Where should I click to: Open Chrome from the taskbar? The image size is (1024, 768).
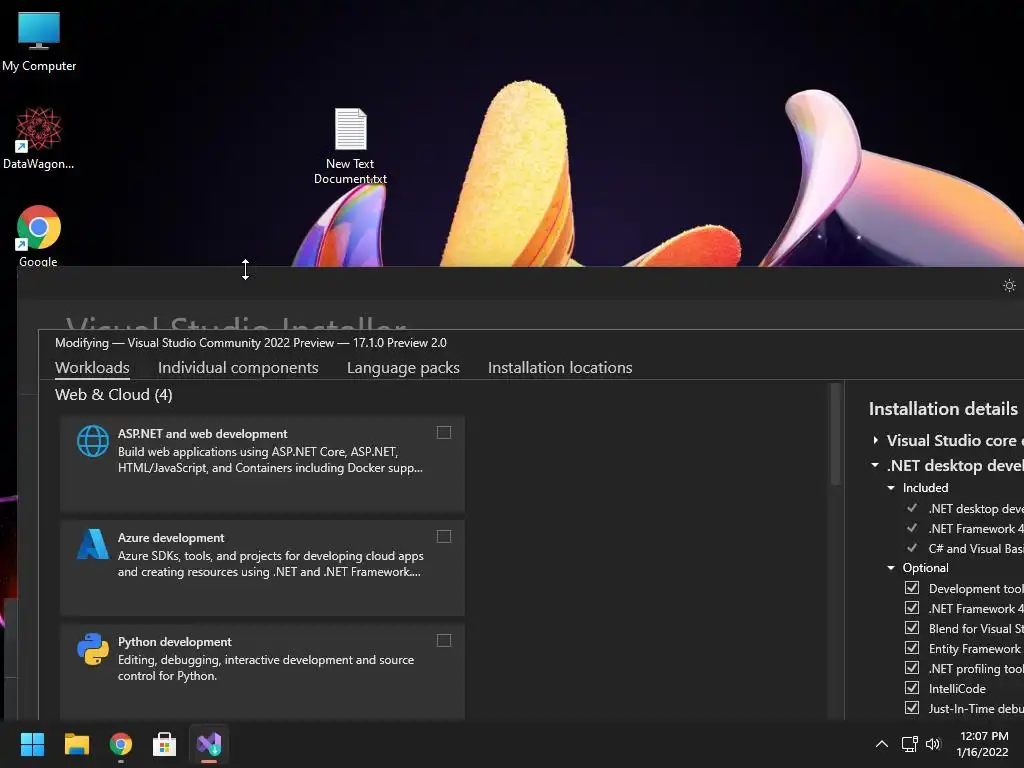pyautogui.click(x=121, y=744)
